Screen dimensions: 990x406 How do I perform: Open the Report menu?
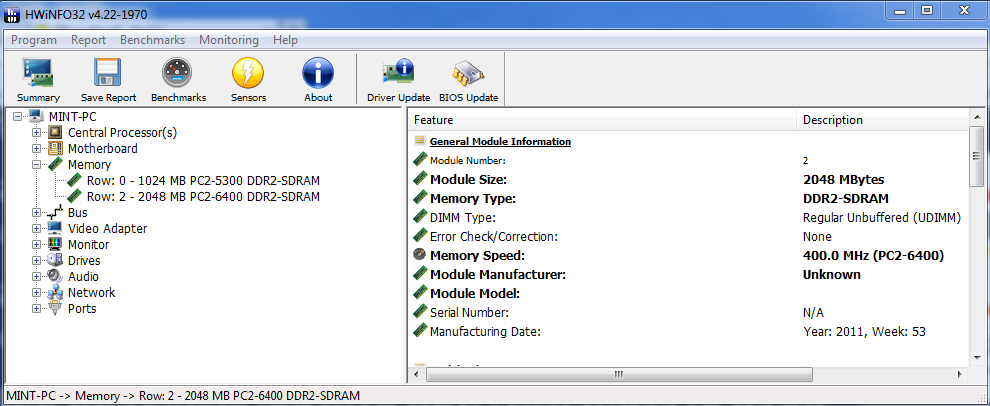[x=88, y=40]
